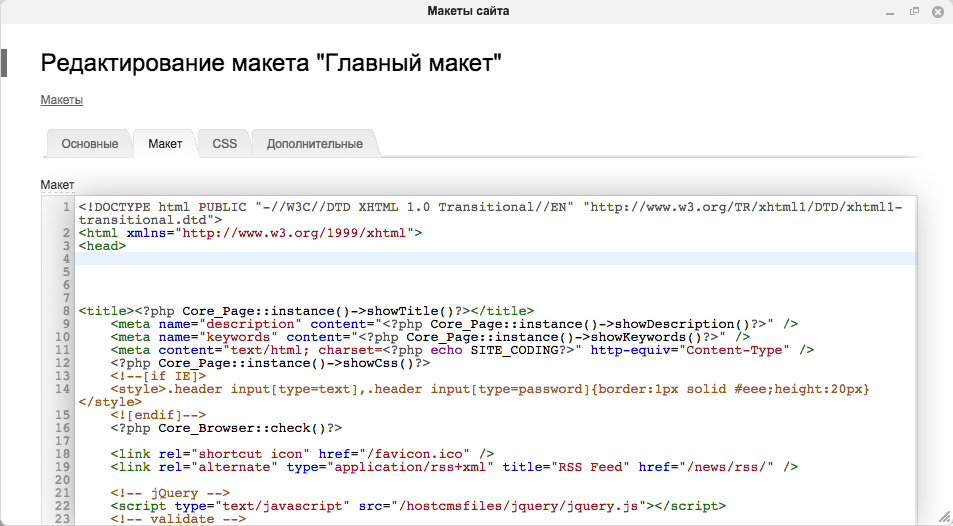Screen dimensions: 953x526
Task: Click the jquery.js script line
Action: [x=418, y=506]
